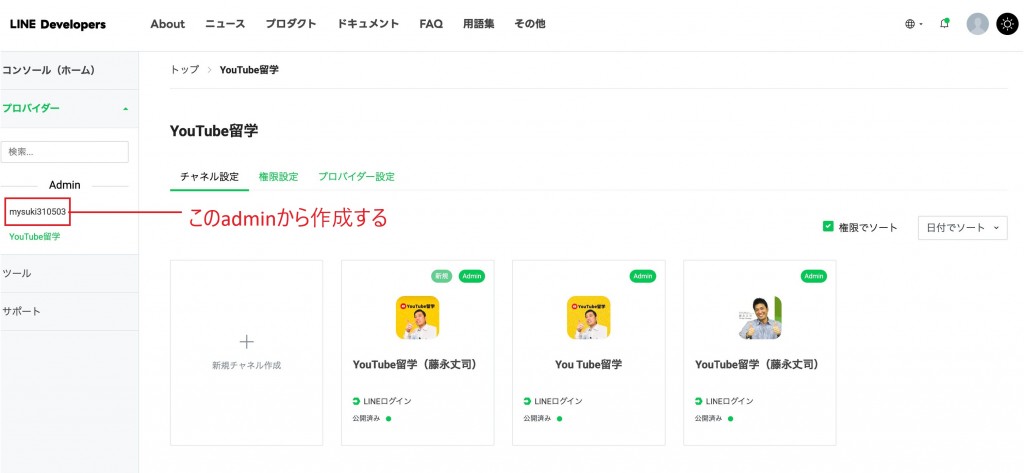Image resolution: width=1024 pixels, height=473 pixels.
Task: Click the YouTube留学 page heading
Action: pyautogui.click(x=214, y=131)
